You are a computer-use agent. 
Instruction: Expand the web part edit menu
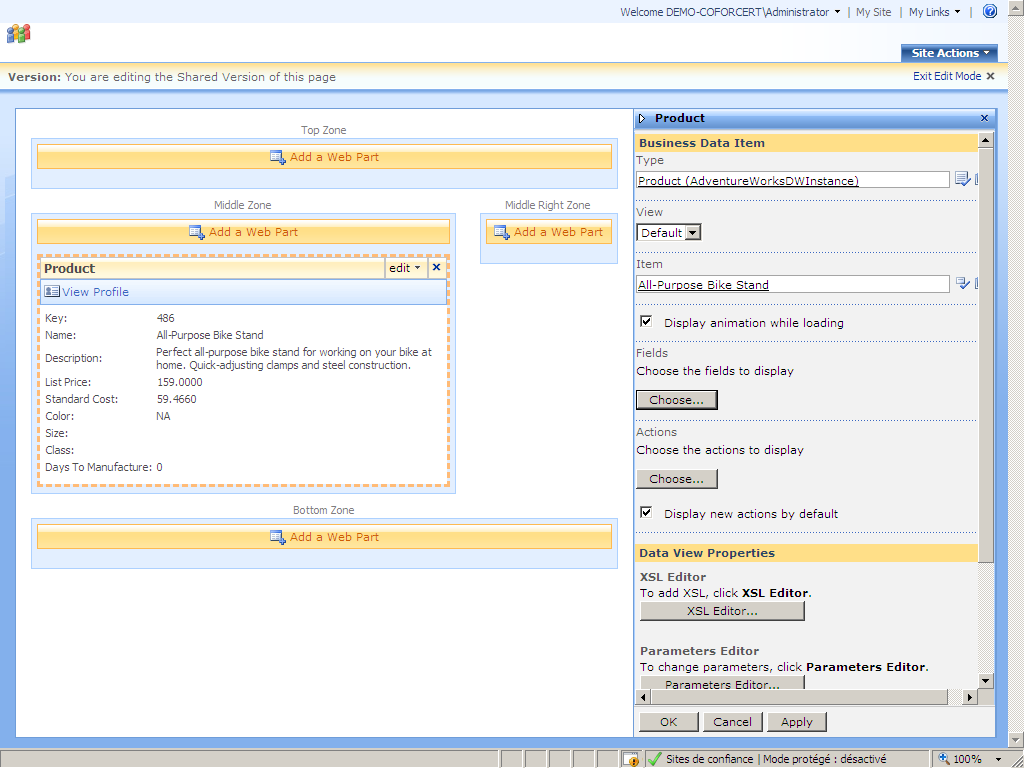tap(405, 268)
